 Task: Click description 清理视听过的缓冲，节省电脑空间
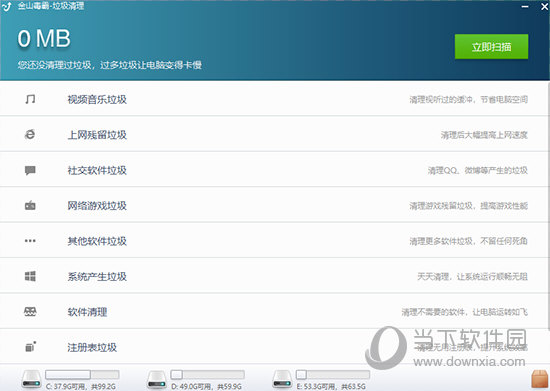point(469,100)
